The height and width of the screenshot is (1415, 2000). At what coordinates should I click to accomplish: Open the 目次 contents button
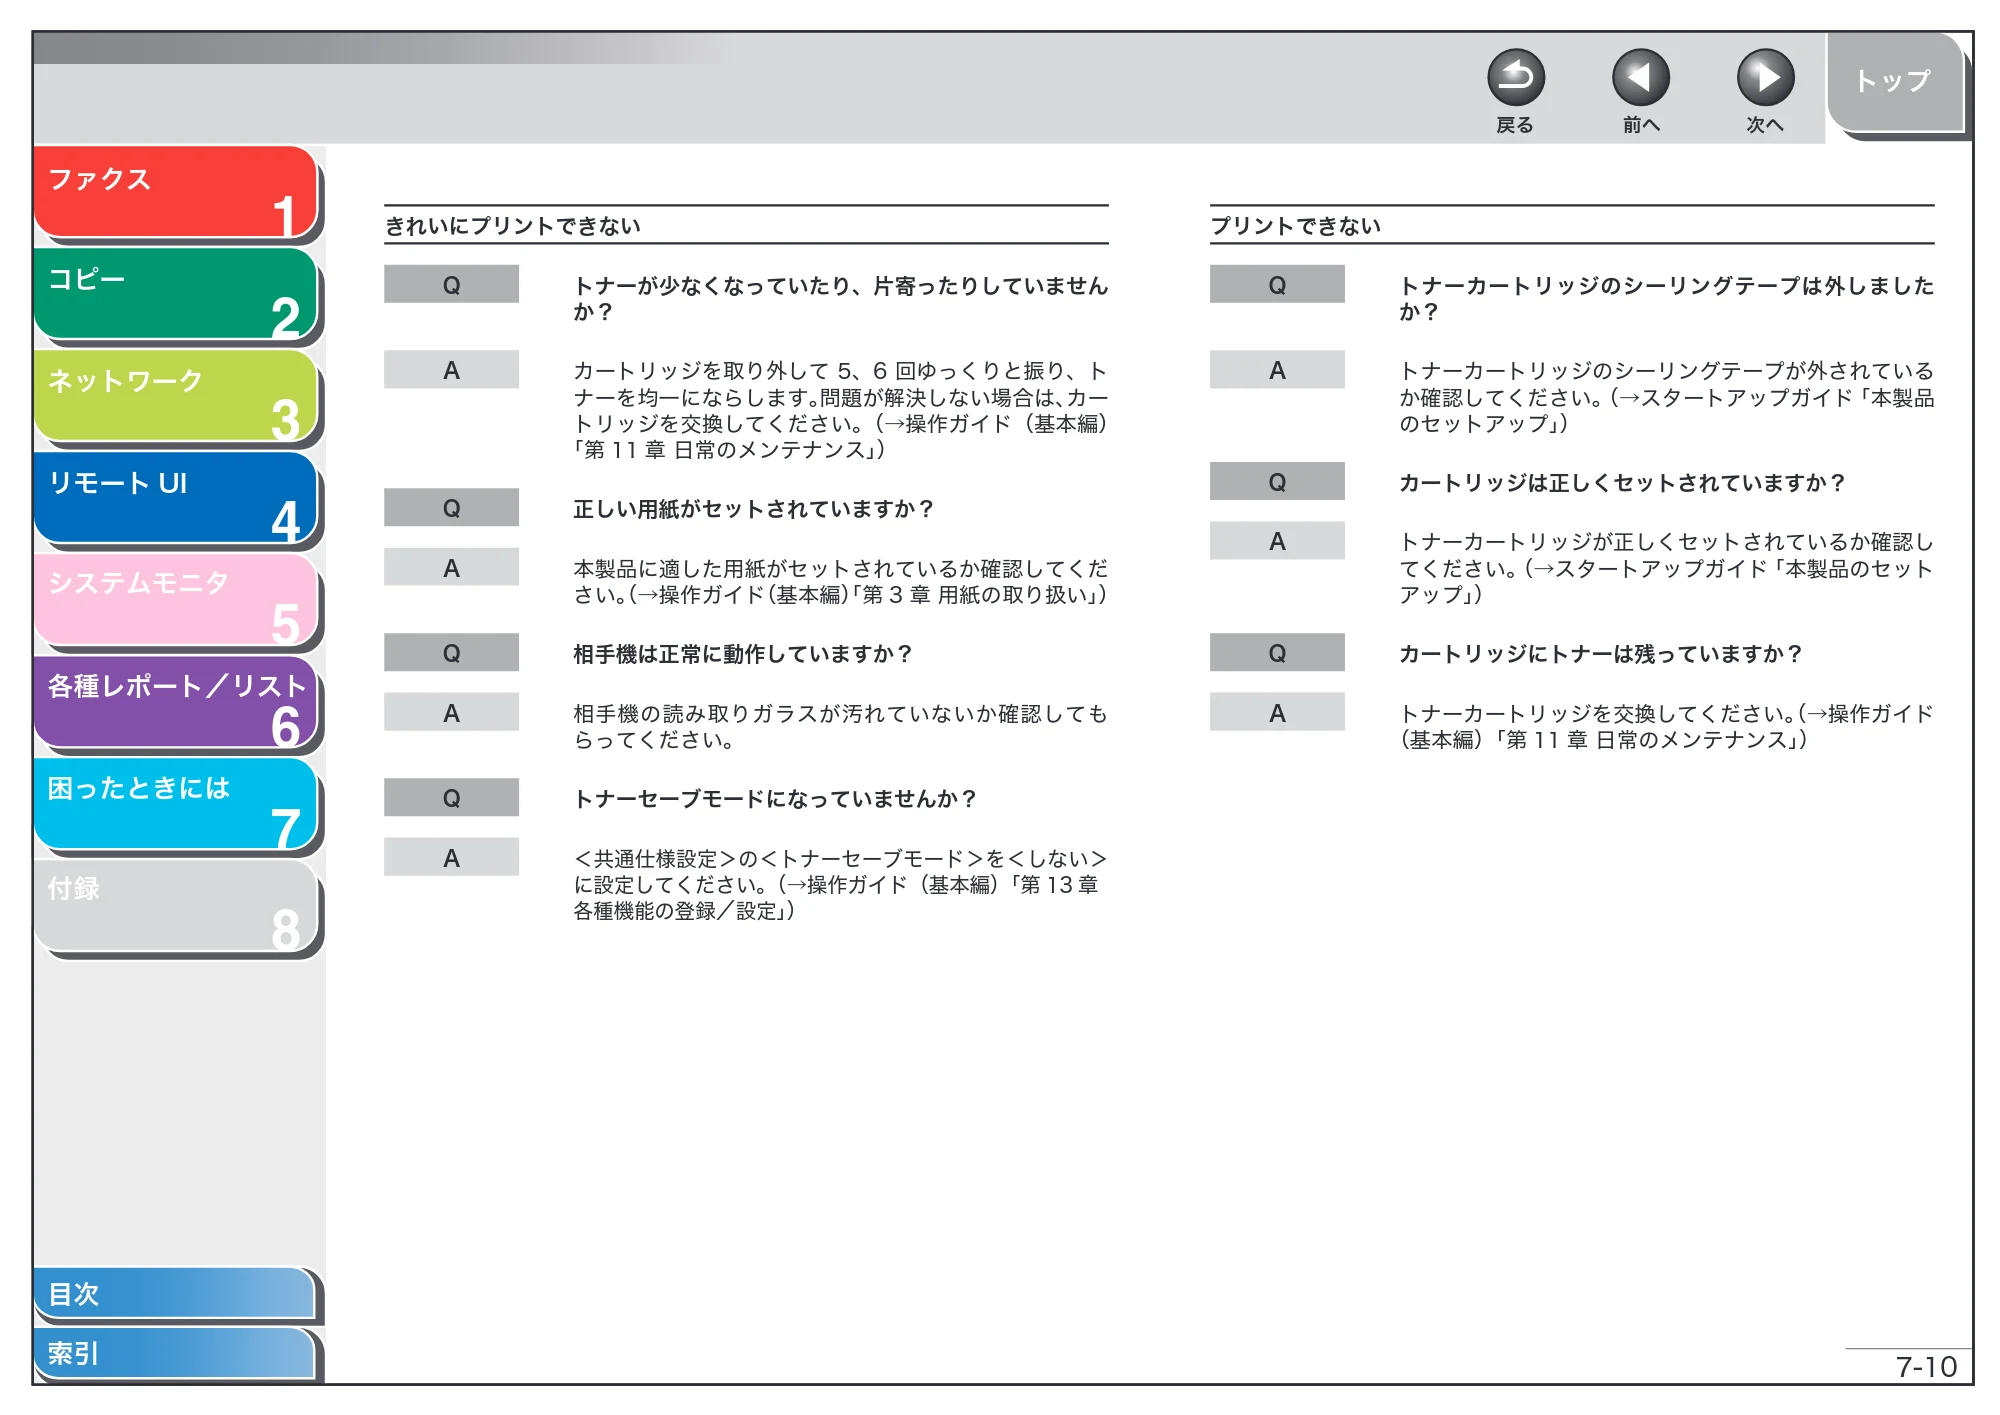coord(175,1293)
